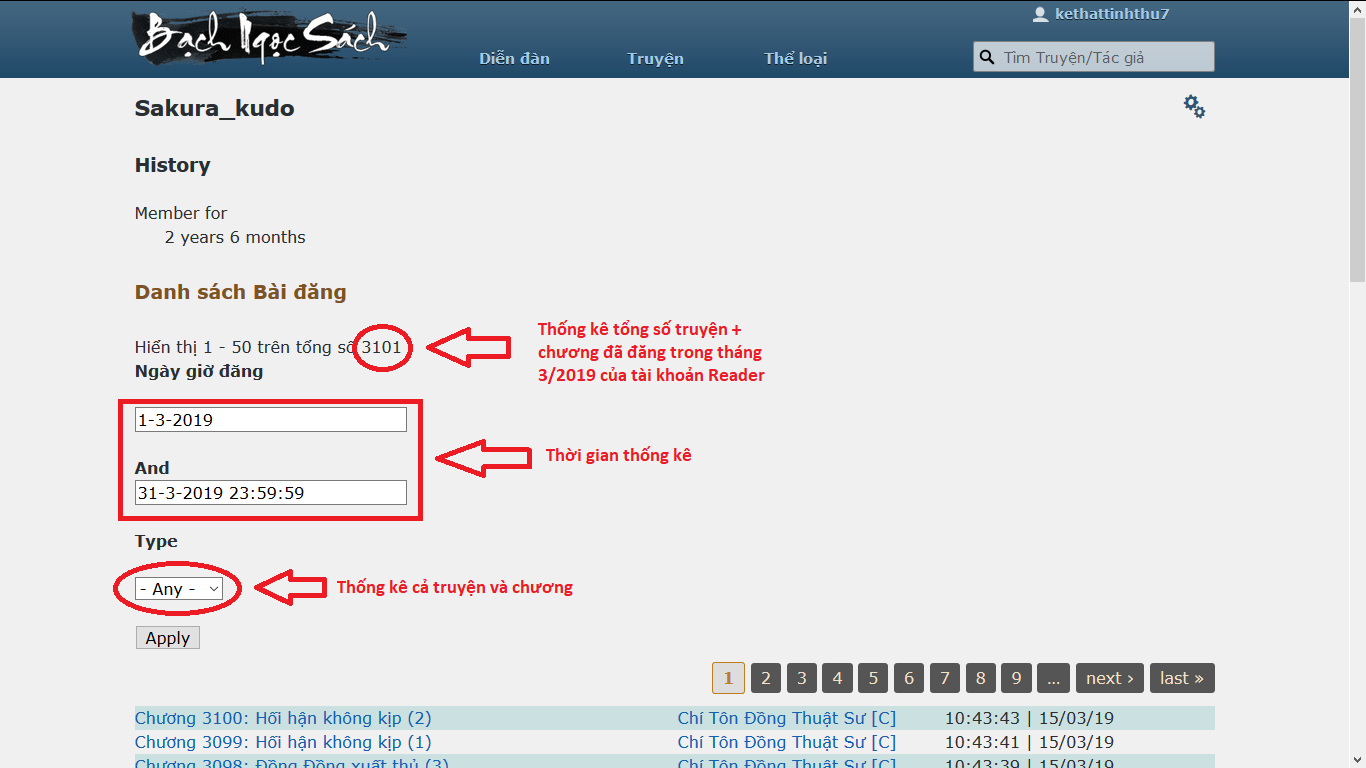Jump to the last page

coord(1181,678)
